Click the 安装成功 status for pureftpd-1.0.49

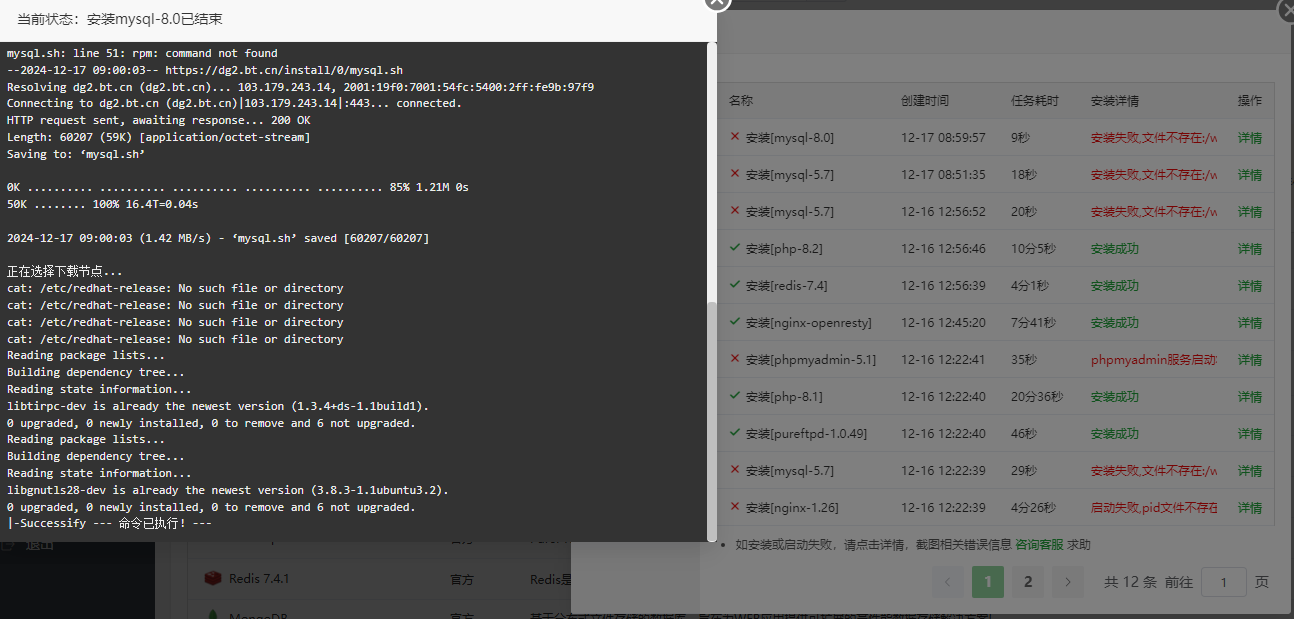coord(1115,434)
